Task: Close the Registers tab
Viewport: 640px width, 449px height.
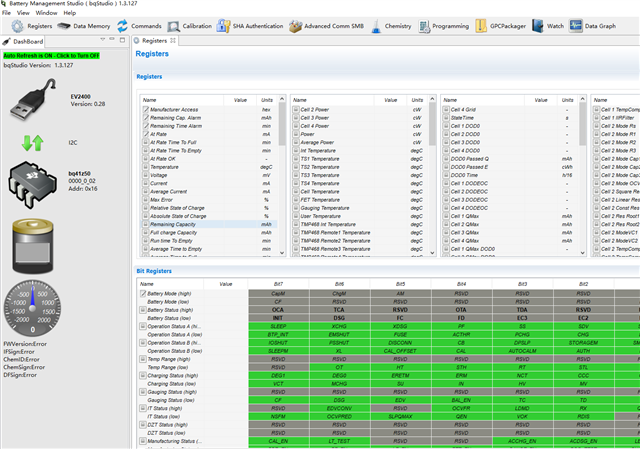Action: (x=173, y=40)
